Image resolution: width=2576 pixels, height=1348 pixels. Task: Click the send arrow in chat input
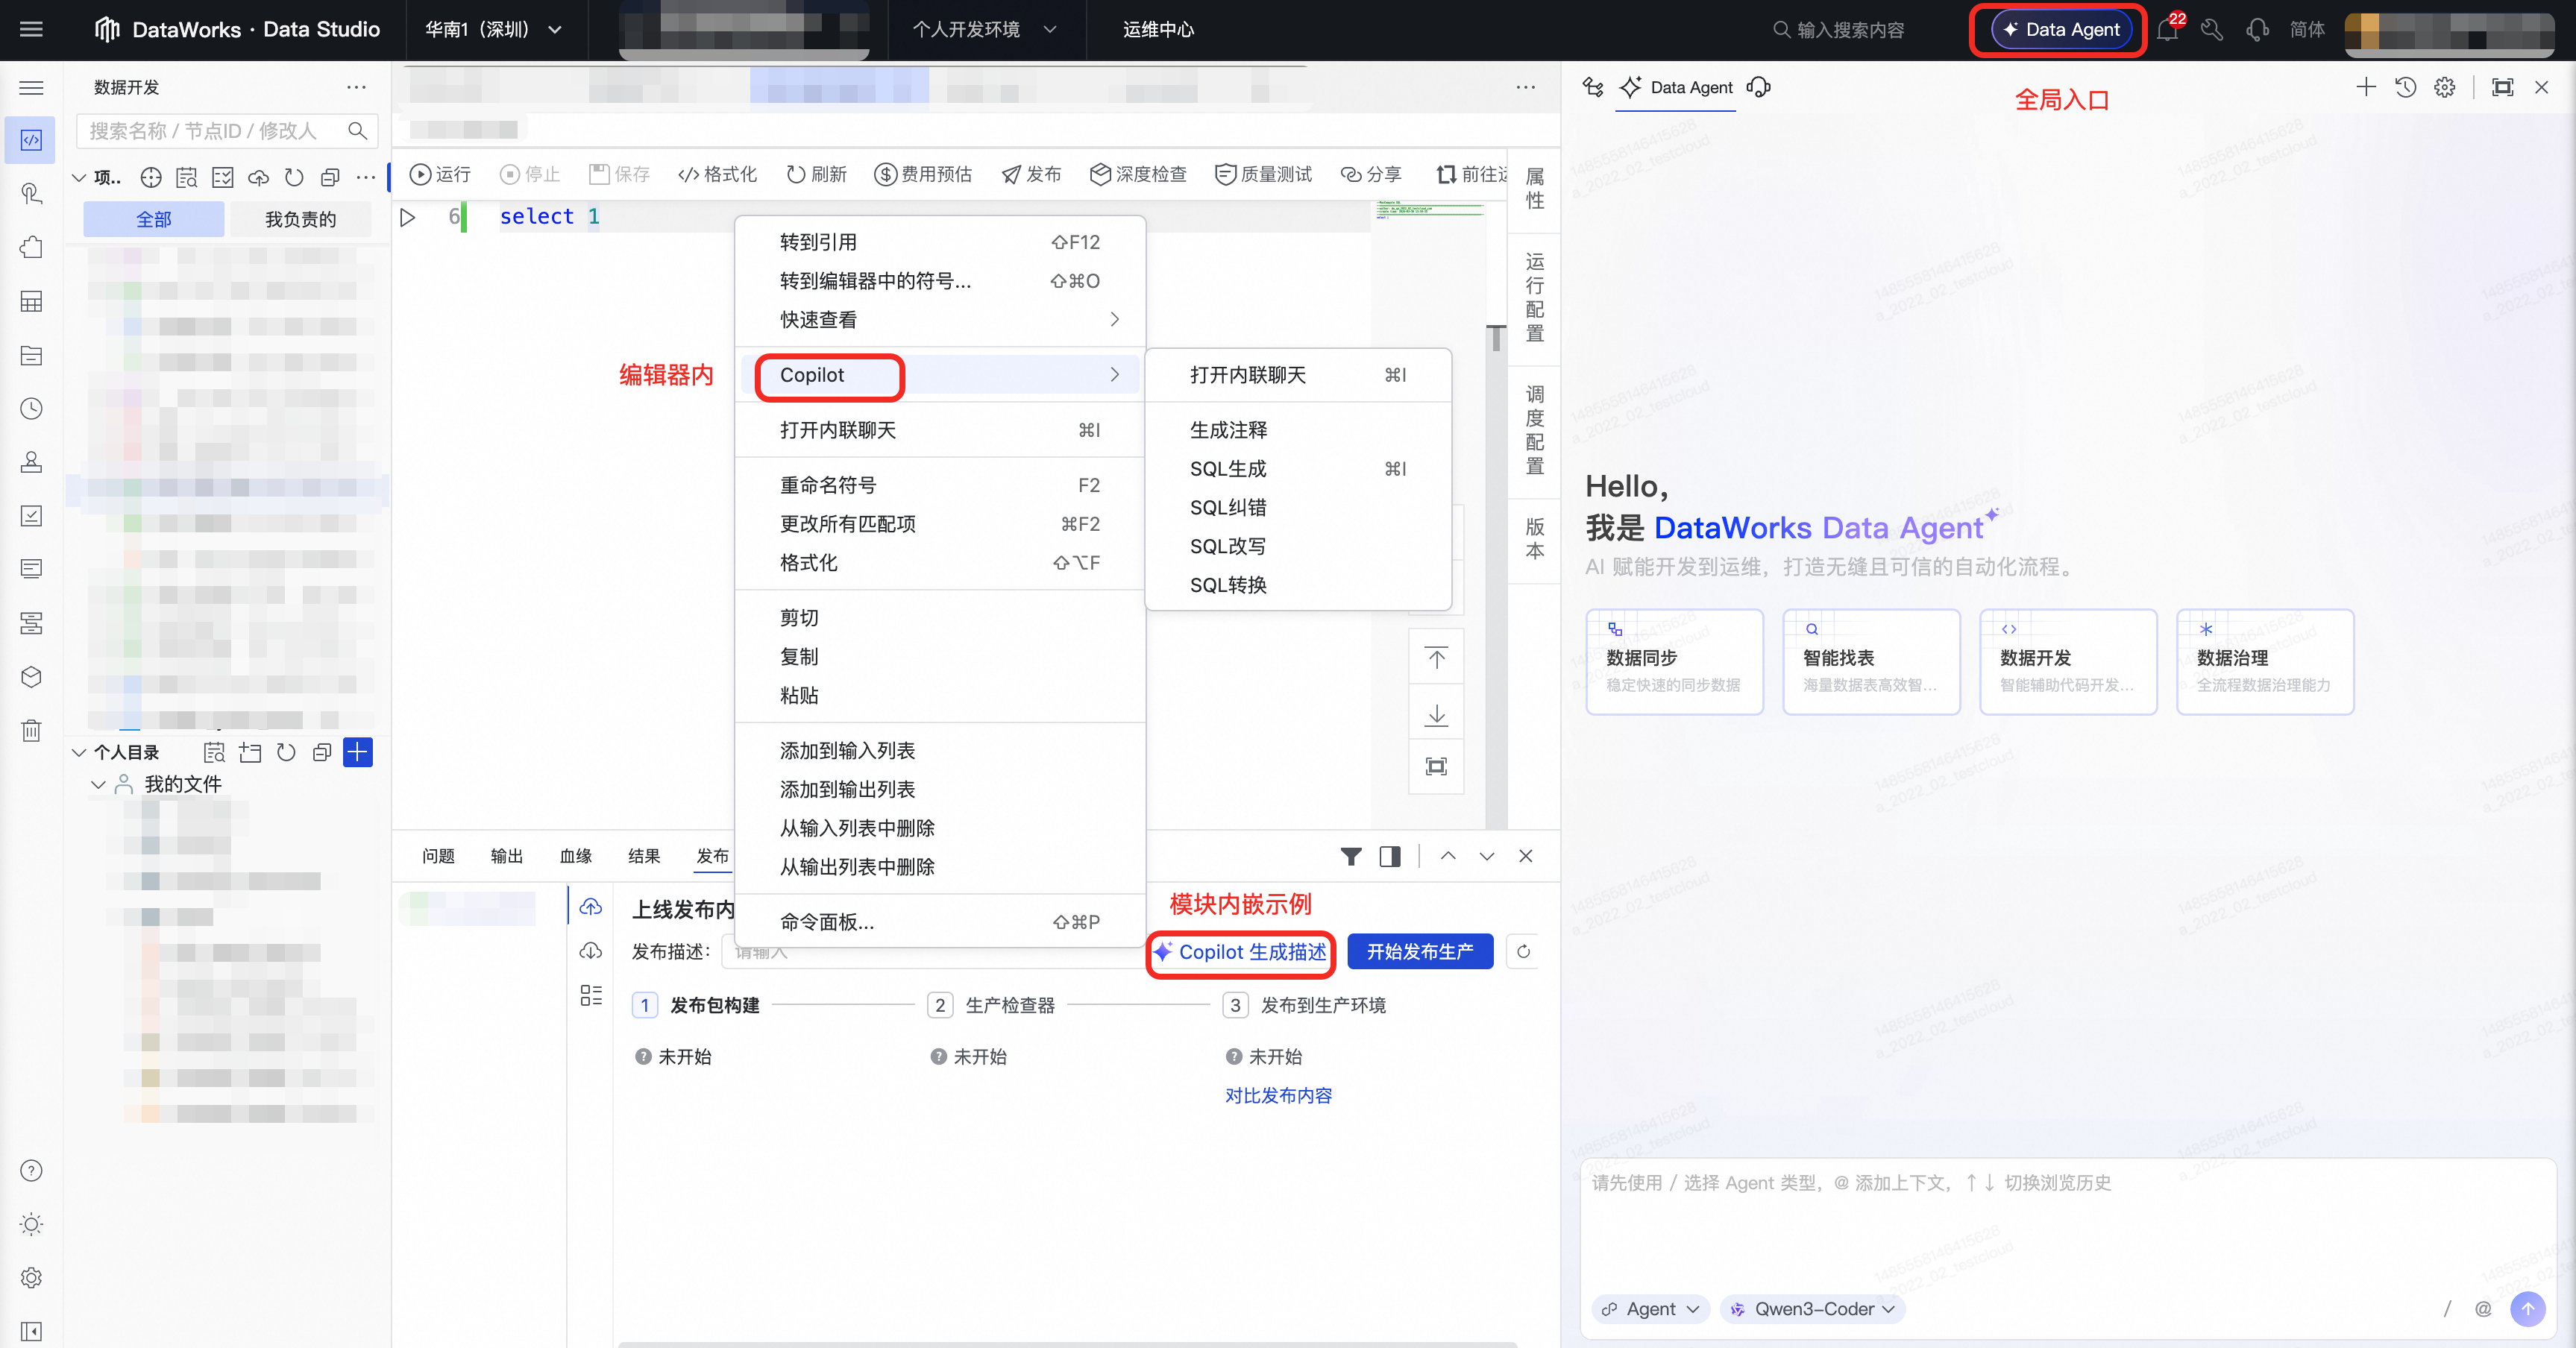coord(2527,1308)
